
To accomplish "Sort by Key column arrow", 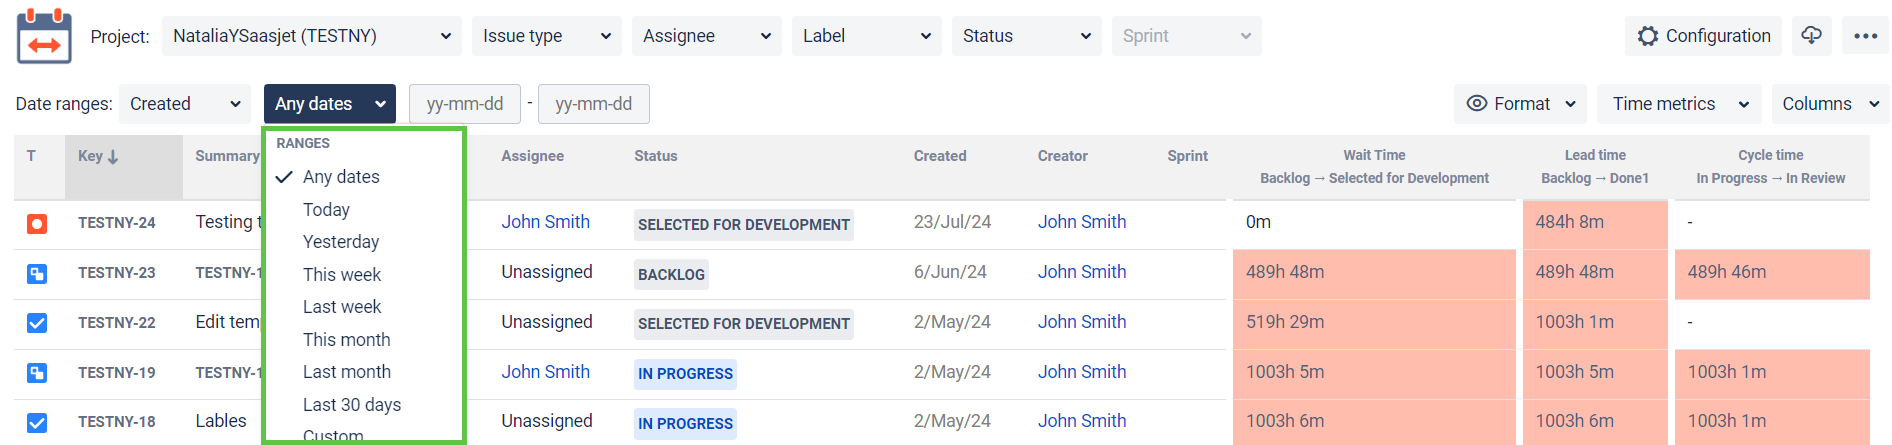I will (x=113, y=157).
